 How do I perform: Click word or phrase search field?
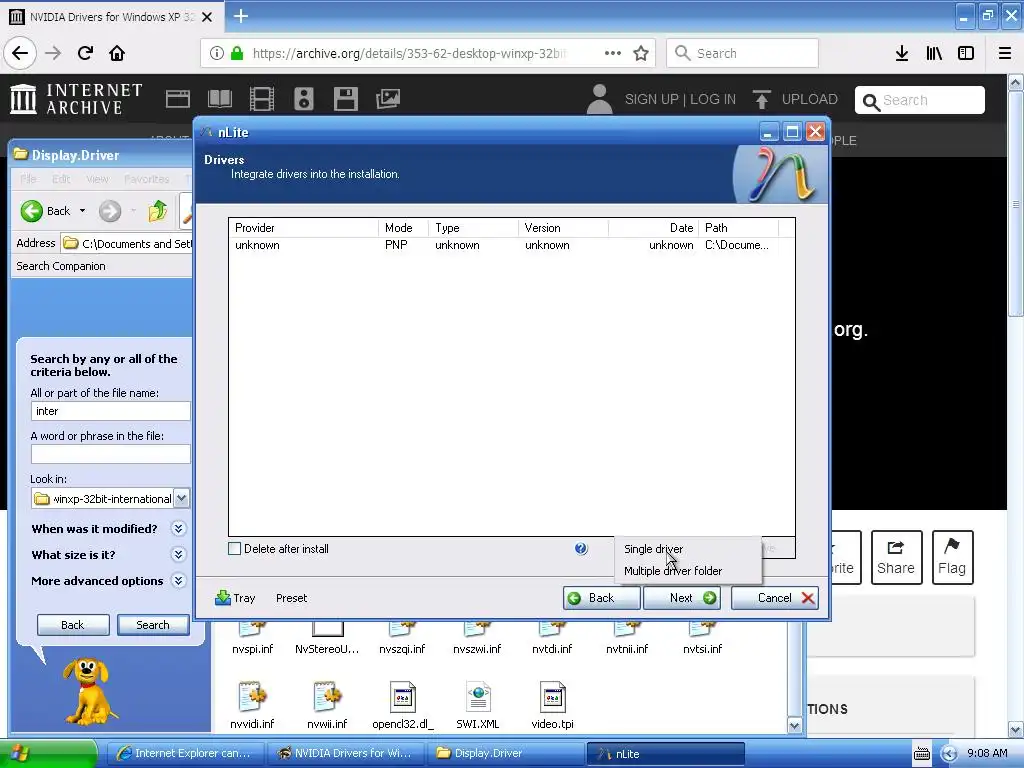[110, 454]
